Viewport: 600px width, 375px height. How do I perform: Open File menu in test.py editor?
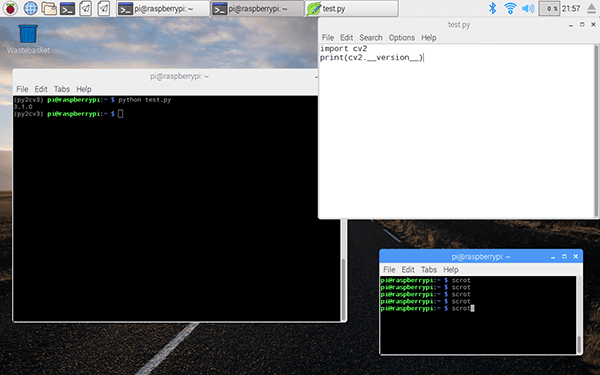coord(328,38)
